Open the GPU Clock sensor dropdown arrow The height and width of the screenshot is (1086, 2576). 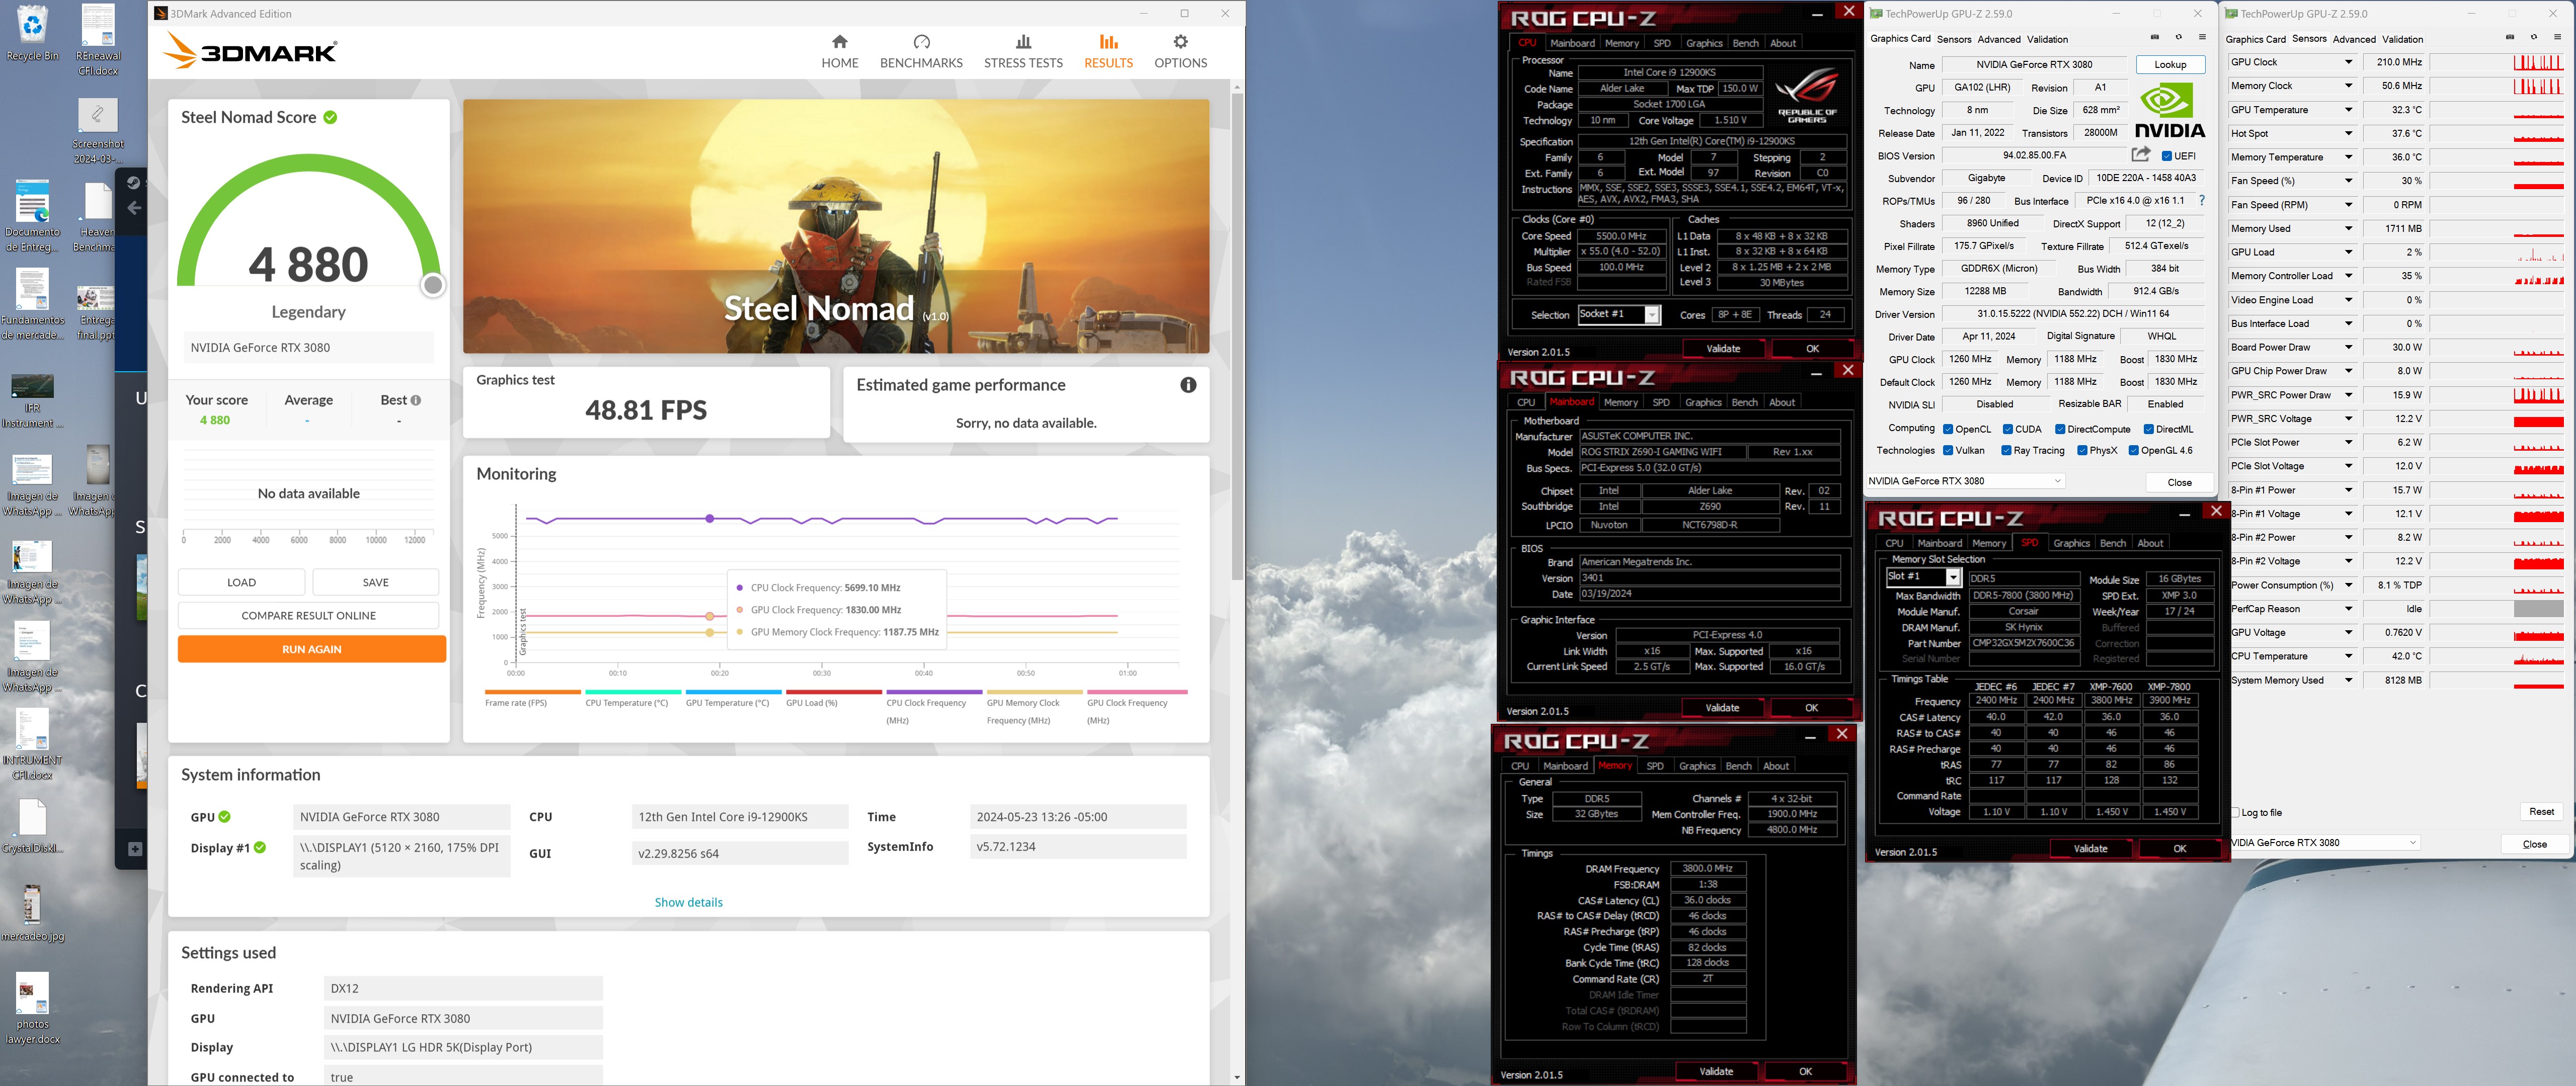[2348, 62]
